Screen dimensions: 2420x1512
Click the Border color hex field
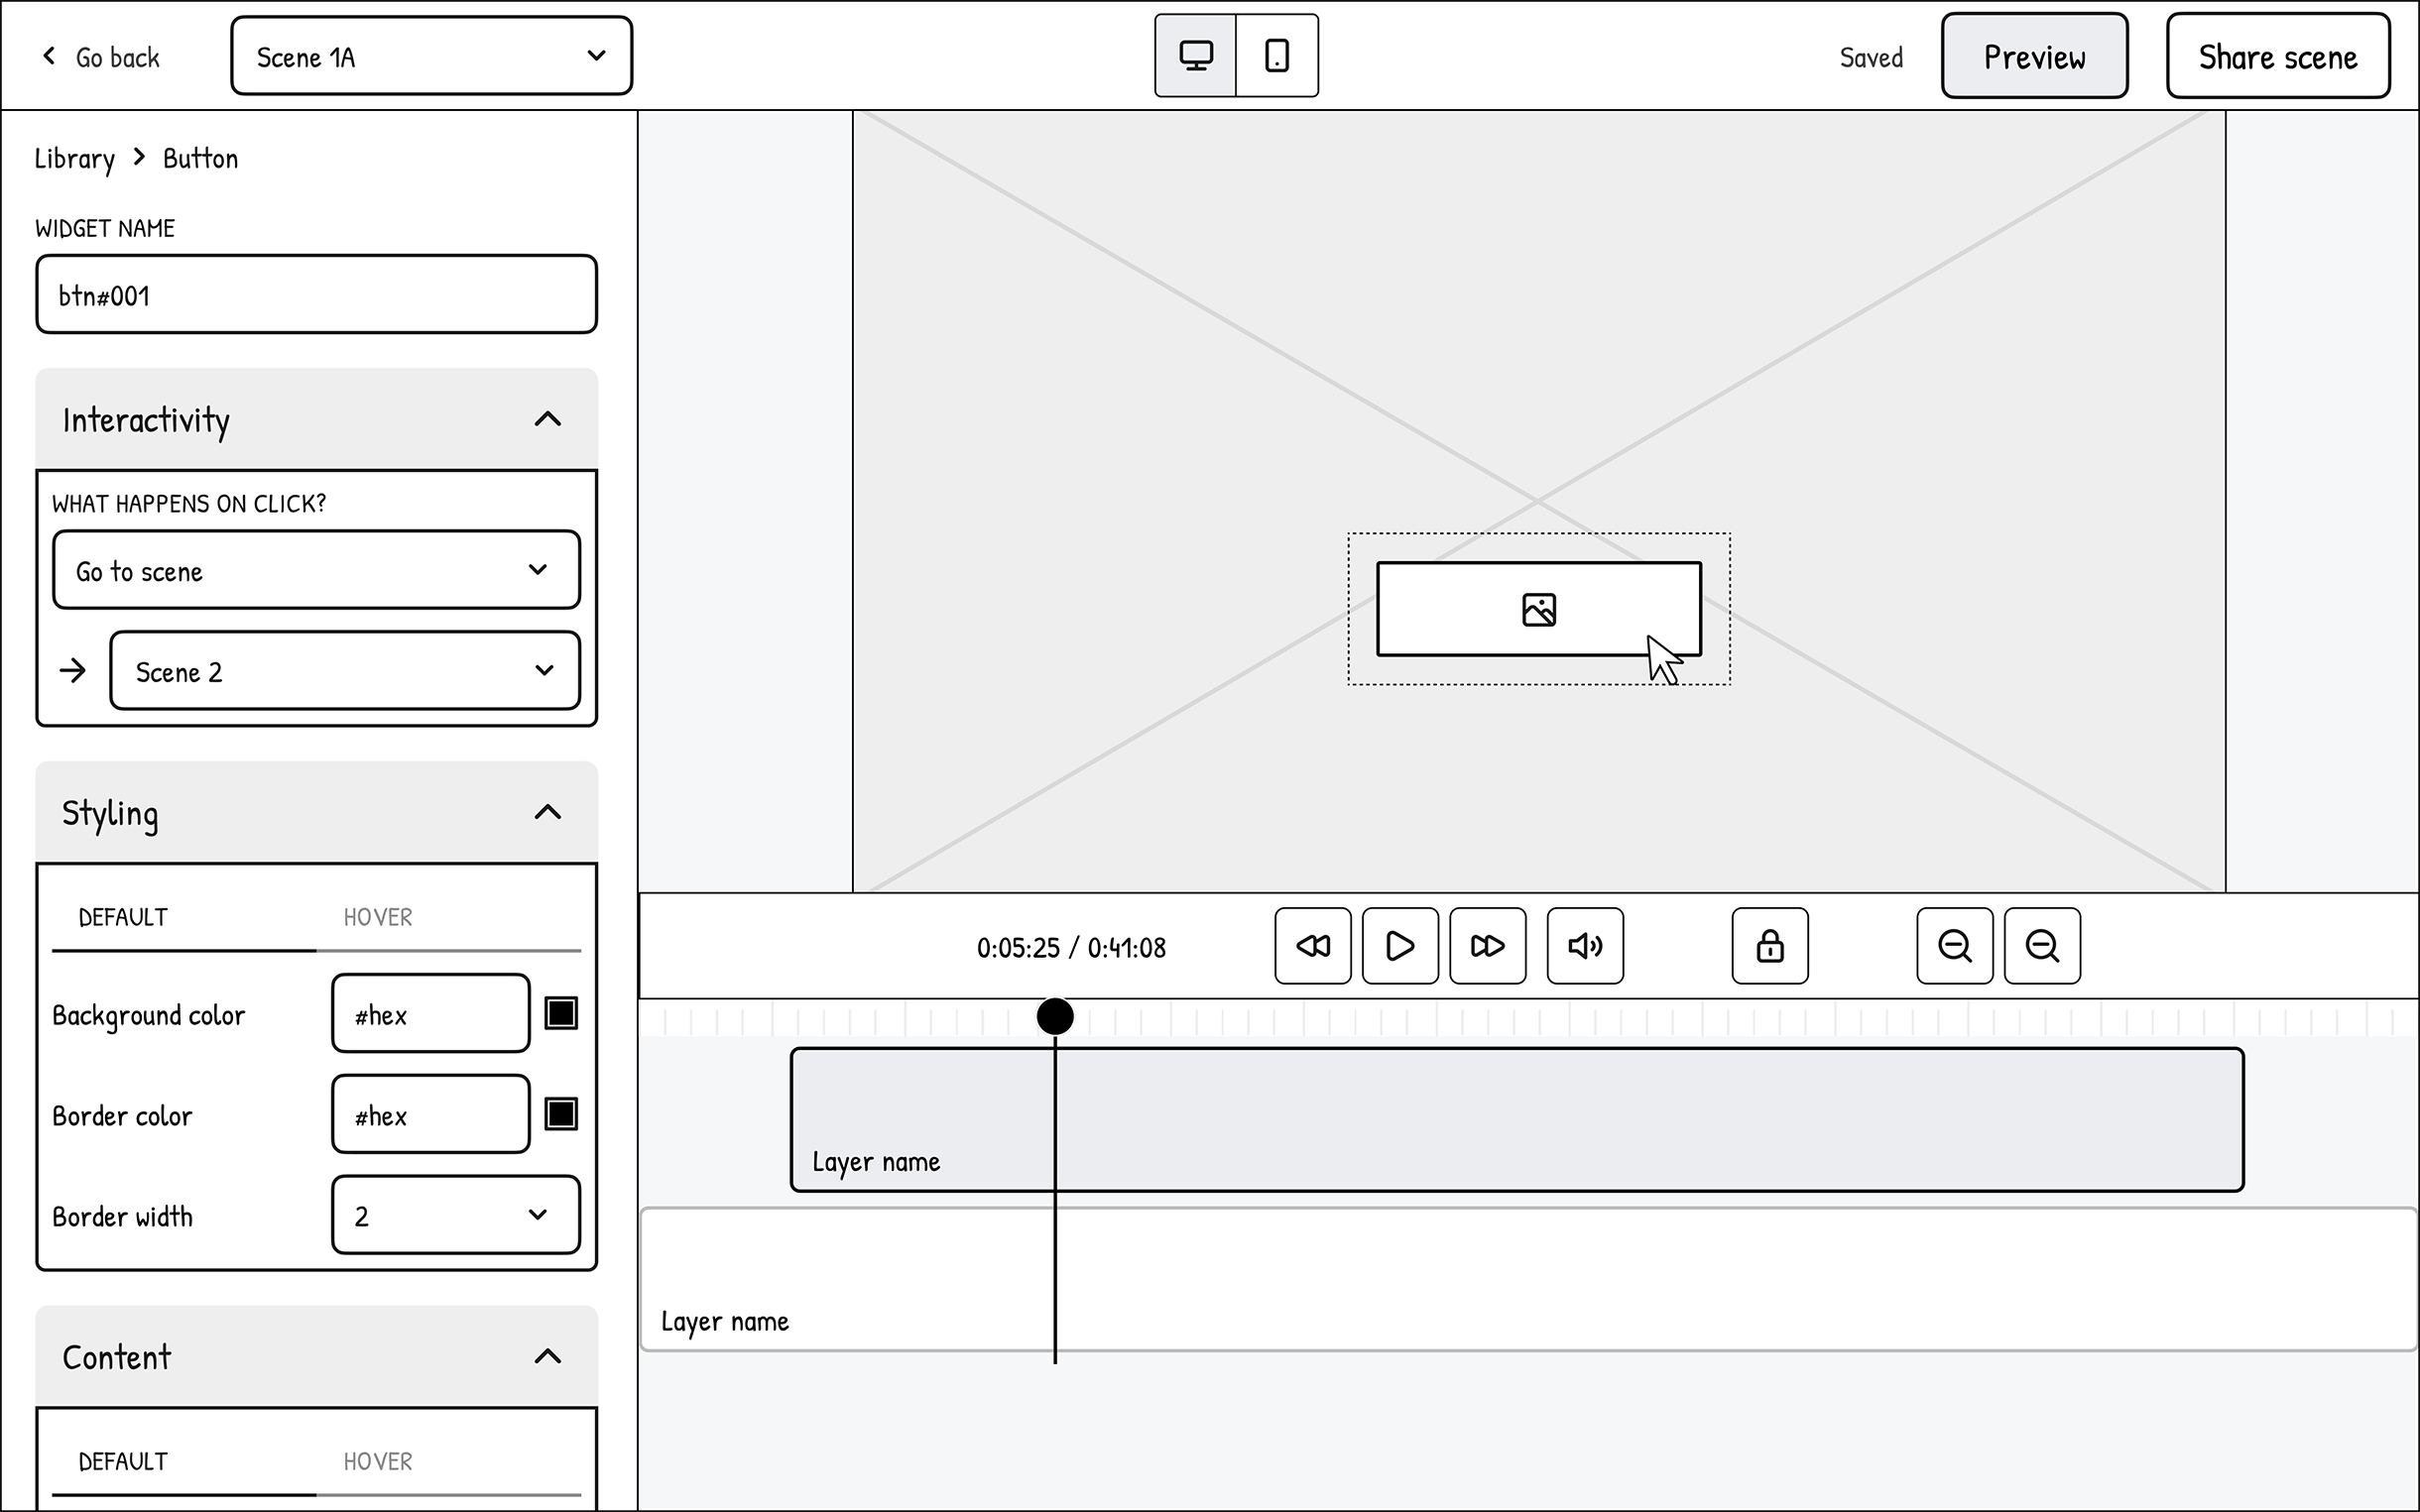[431, 1114]
